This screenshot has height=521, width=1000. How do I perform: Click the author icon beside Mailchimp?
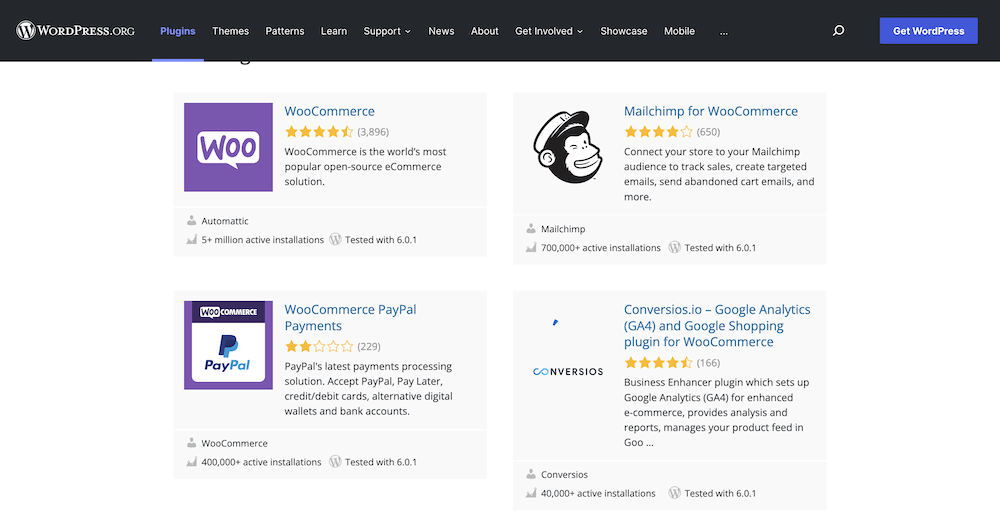pos(531,228)
